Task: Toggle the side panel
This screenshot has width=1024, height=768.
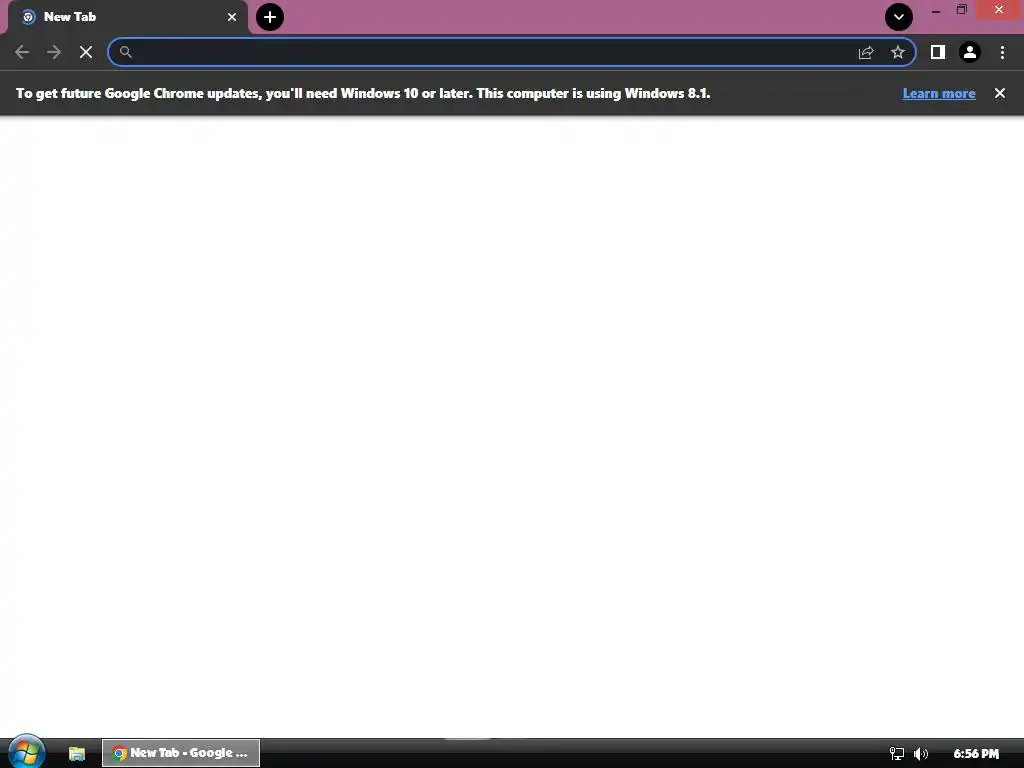Action: (938, 52)
